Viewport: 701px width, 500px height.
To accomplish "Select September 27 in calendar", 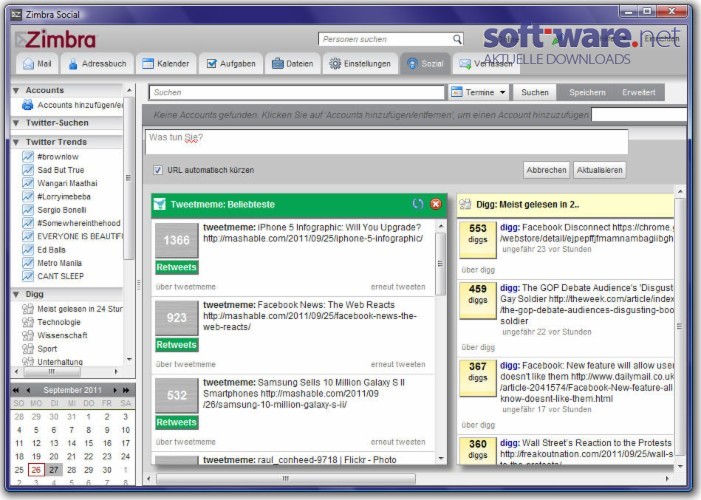I will pos(54,470).
